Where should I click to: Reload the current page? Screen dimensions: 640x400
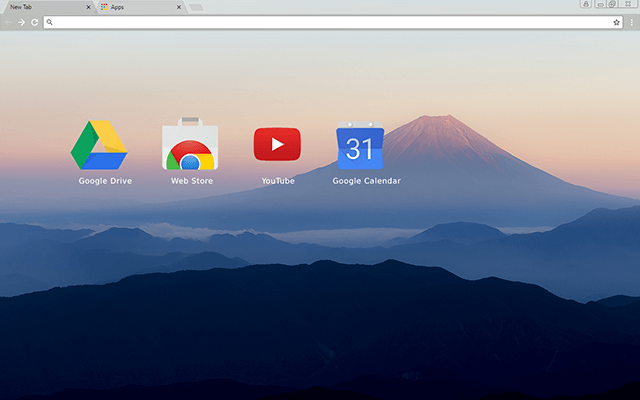click(x=34, y=22)
